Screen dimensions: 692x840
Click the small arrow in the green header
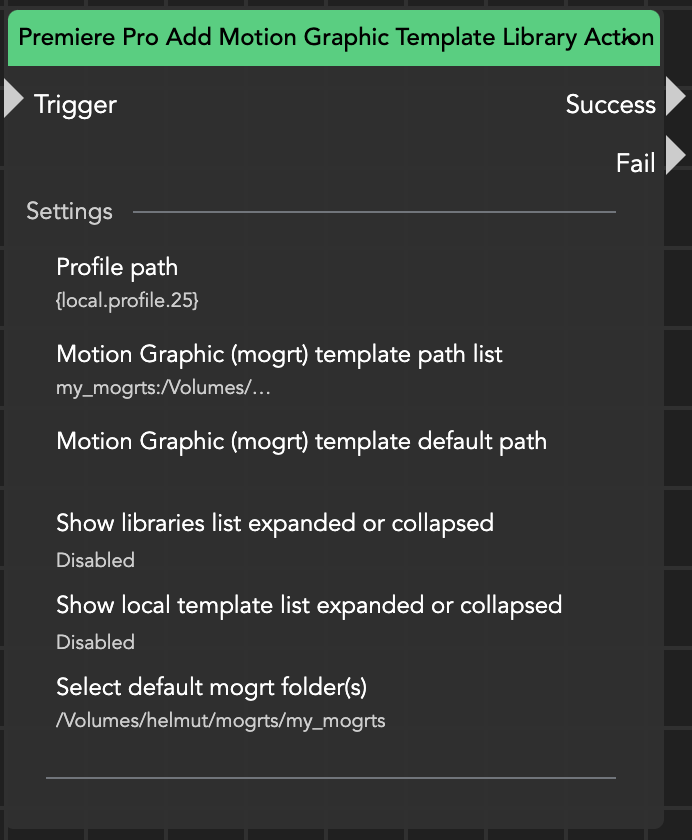[x=630, y=38]
